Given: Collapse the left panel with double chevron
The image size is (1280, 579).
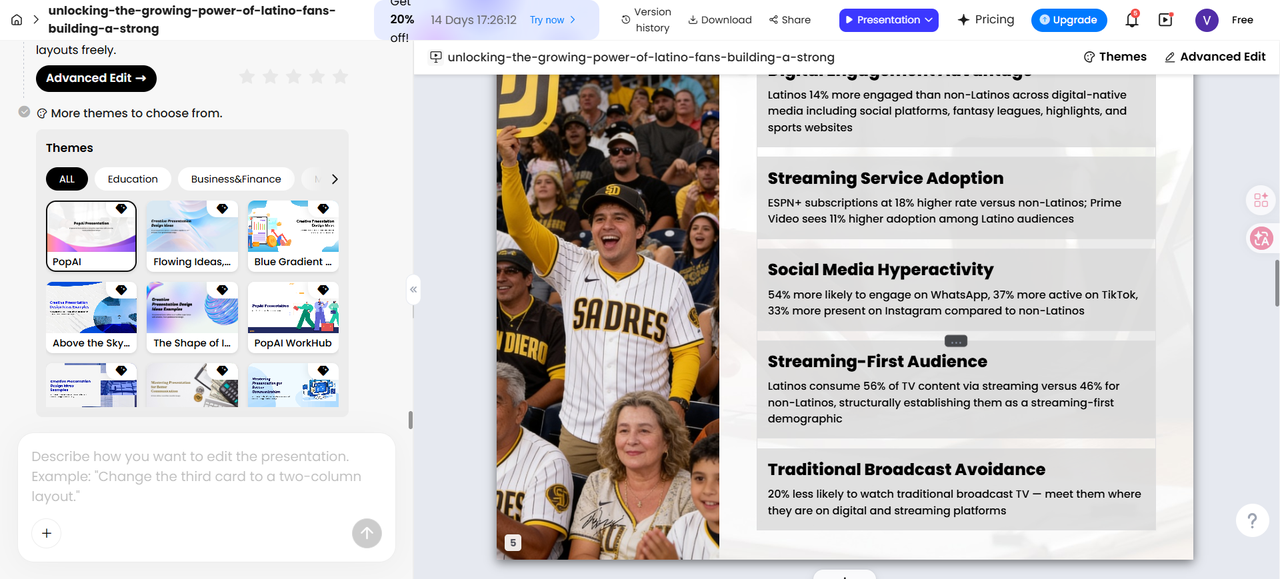Looking at the screenshot, I should click(x=413, y=289).
